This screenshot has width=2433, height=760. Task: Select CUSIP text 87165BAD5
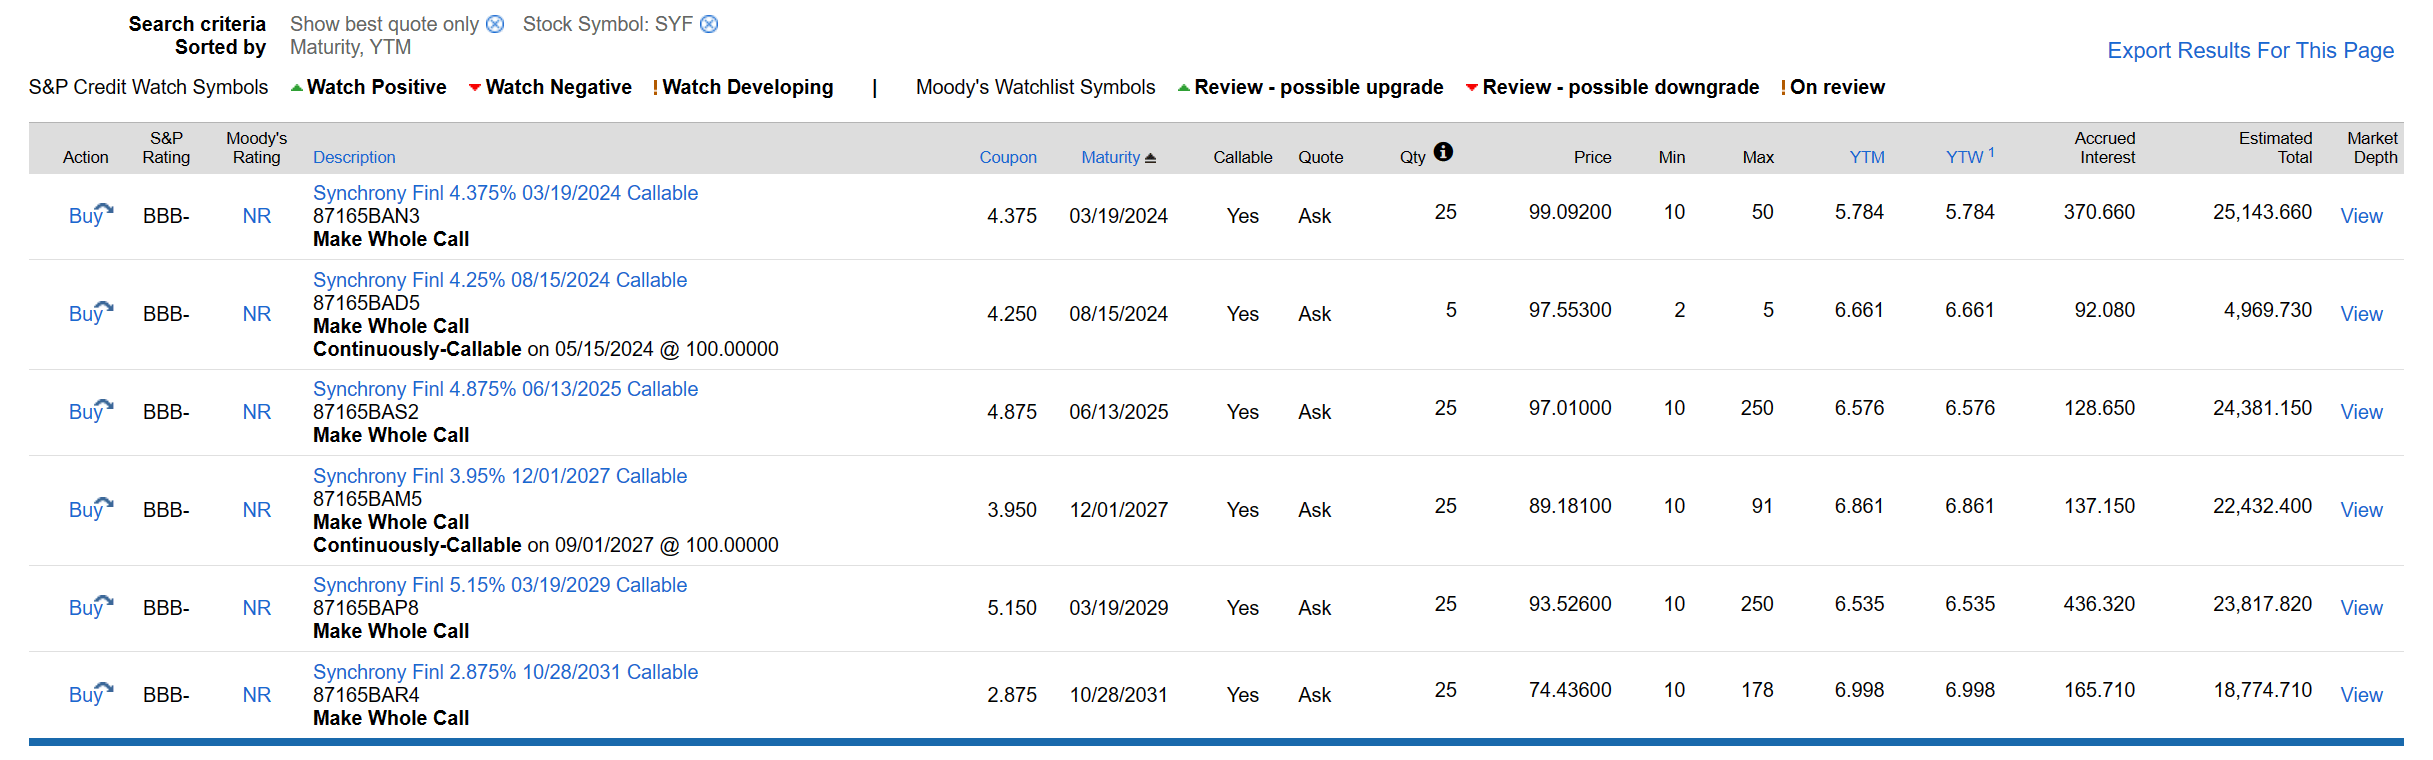tap(366, 303)
